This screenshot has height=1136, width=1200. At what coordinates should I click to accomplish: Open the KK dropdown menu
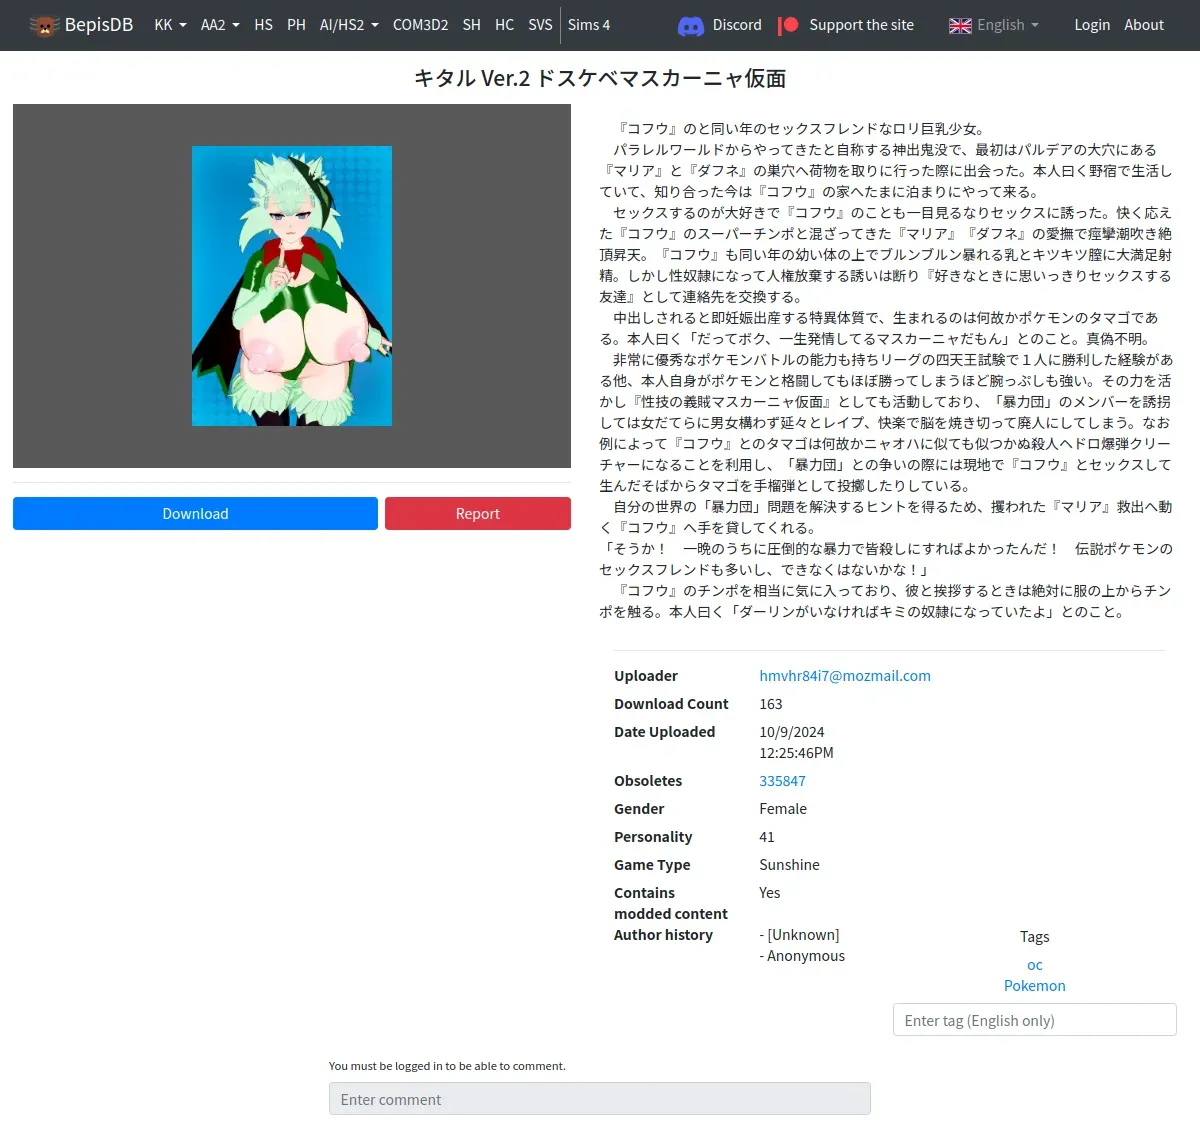tap(170, 25)
